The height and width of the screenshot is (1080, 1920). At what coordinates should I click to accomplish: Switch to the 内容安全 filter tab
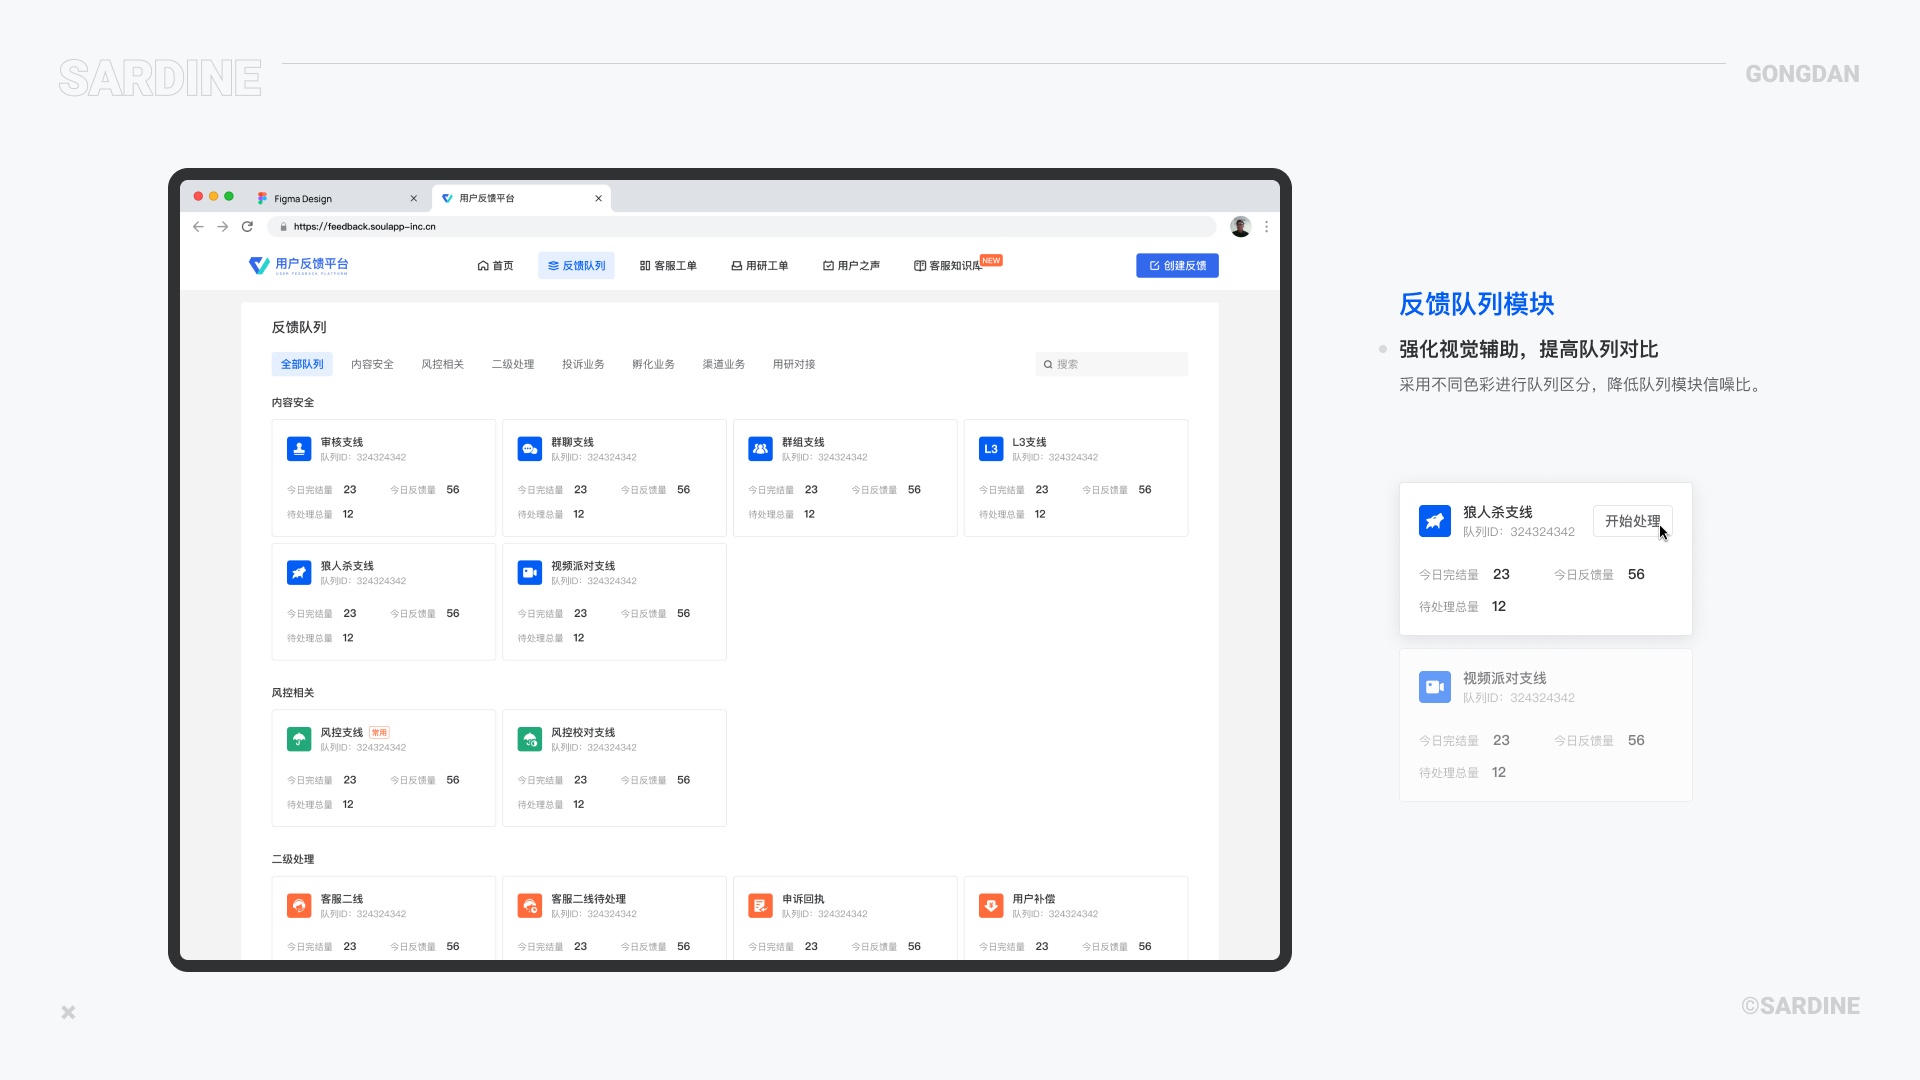pyautogui.click(x=372, y=365)
